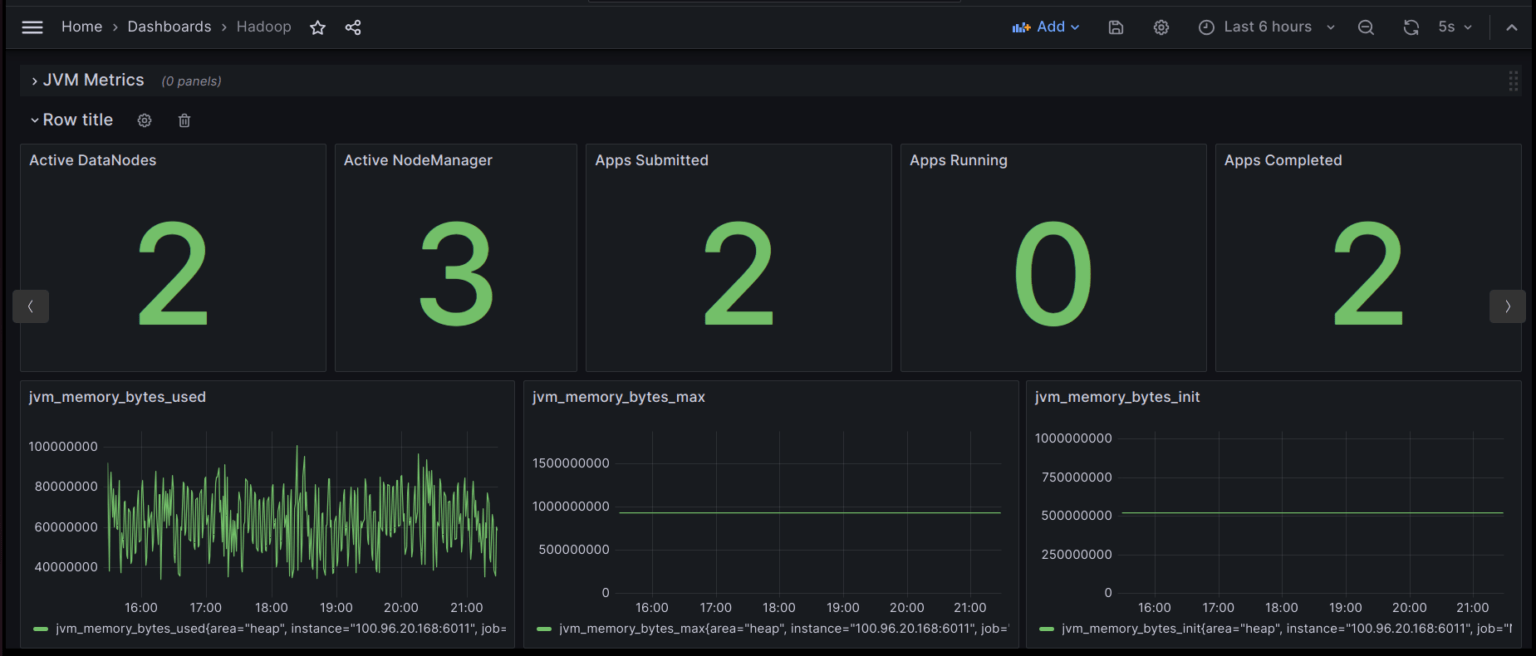
Task: Go to Dashboards via breadcrumb
Action: coord(169,27)
